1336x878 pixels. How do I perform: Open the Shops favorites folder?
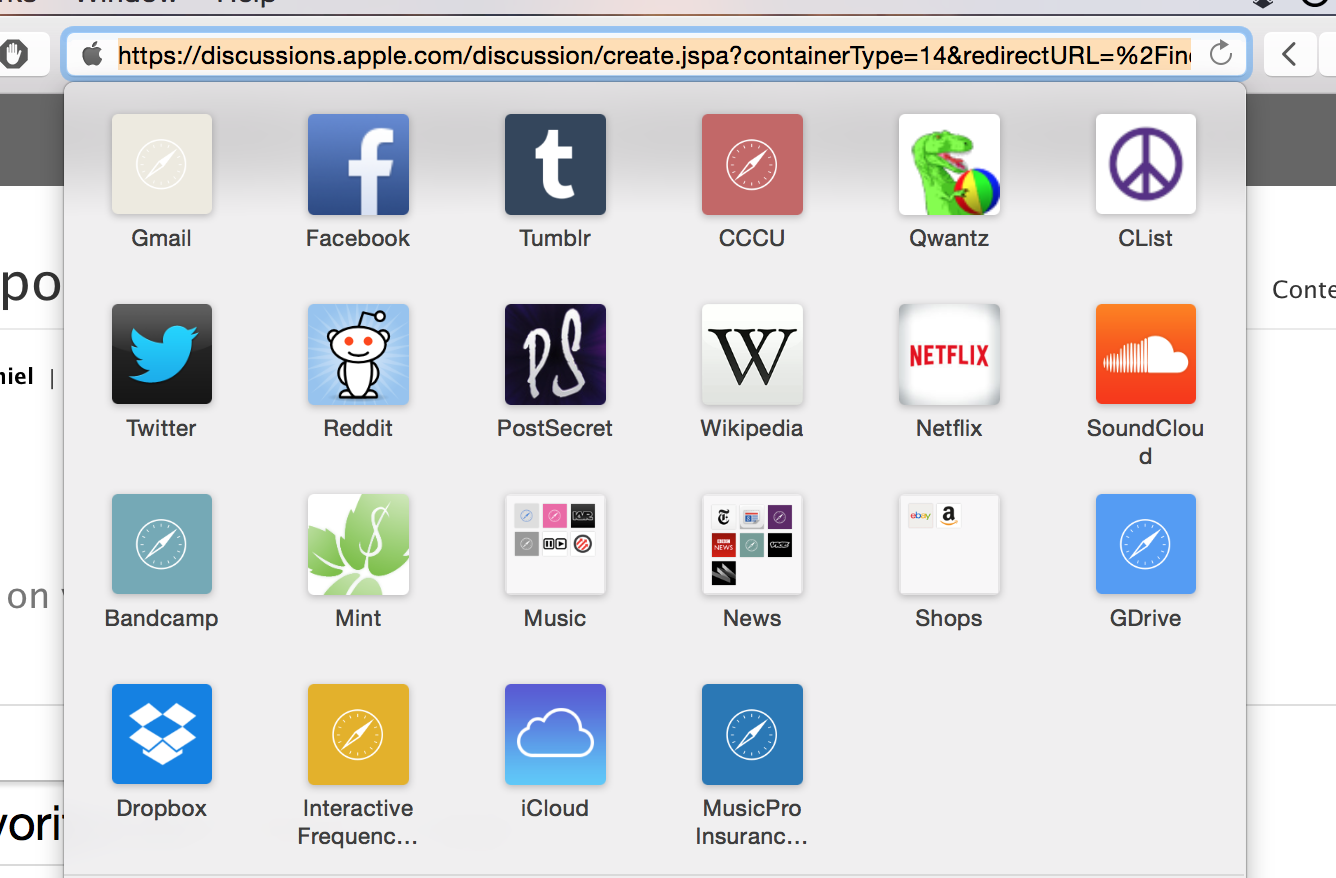click(x=949, y=544)
